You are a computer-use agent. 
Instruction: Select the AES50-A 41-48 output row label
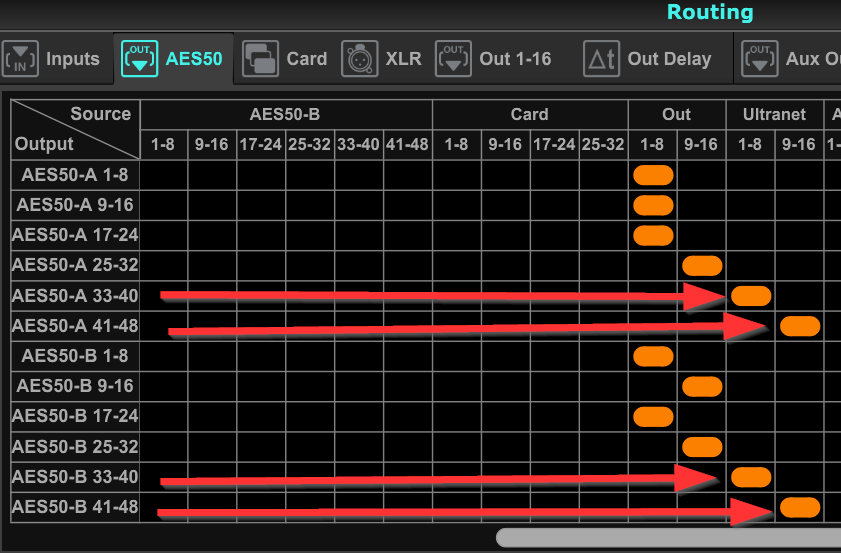point(76,326)
